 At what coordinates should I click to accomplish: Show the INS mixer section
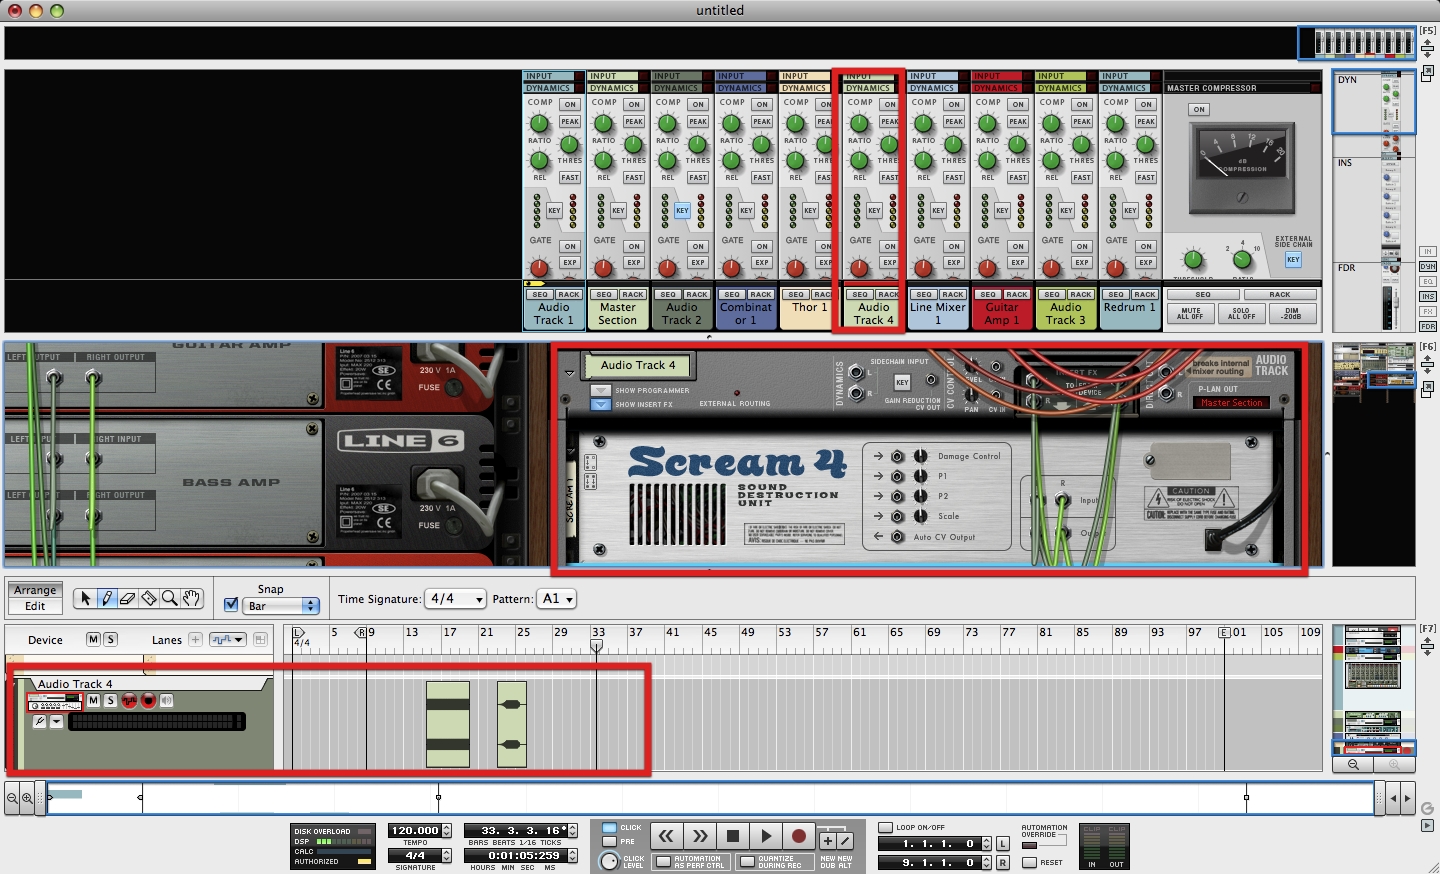(1428, 296)
